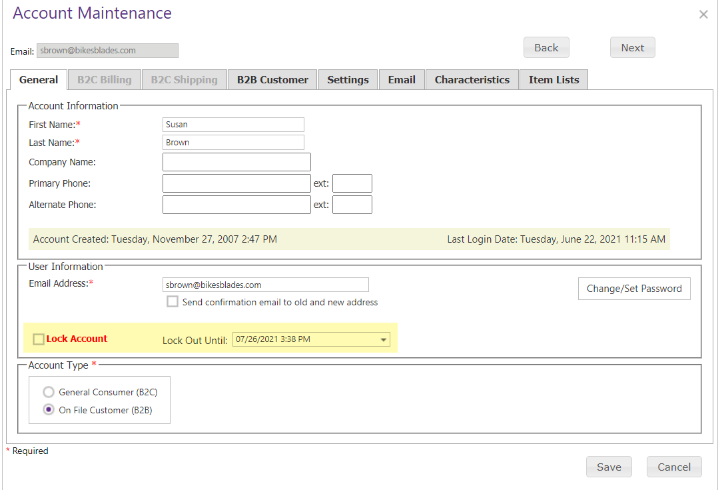Image resolution: width=720 pixels, height=493 pixels.
Task: Go to the Email tab
Action: point(401,80)
